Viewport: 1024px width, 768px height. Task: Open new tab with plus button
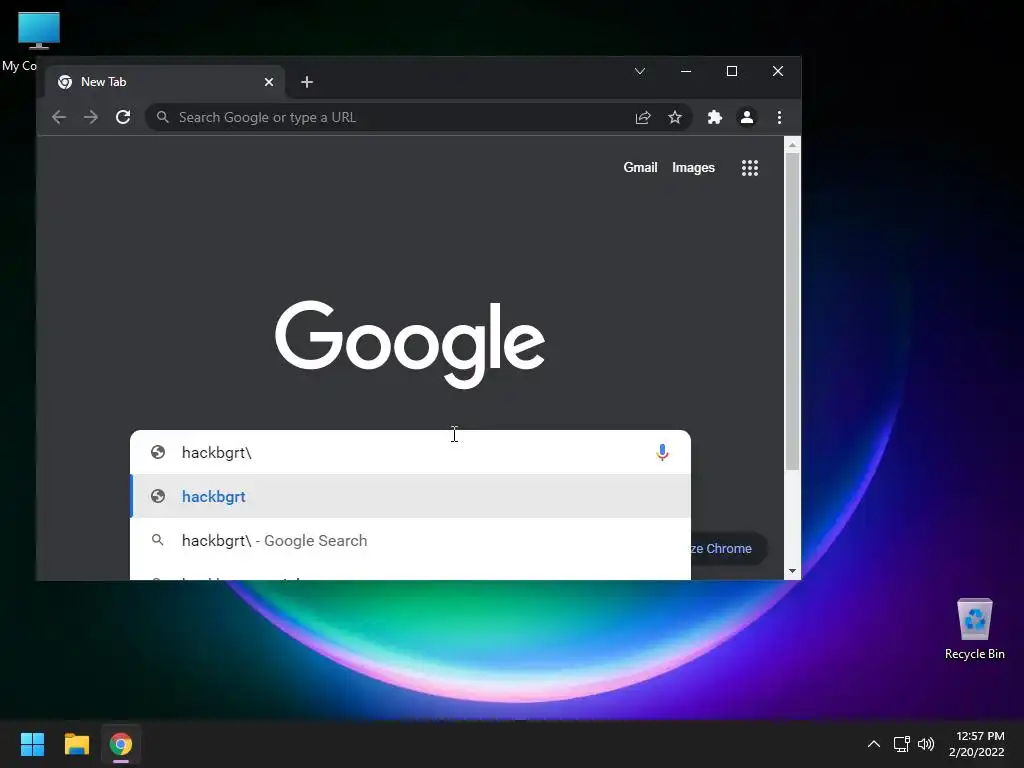(307, 82)
